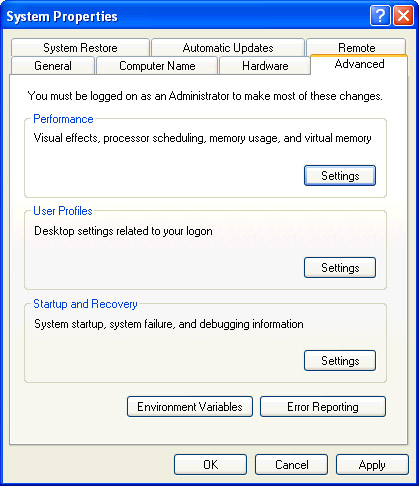Viewport: 419px width, 486px height.
Task: Click the Environment Variables button
Action: pyautogui.click(x=190, y=407)
